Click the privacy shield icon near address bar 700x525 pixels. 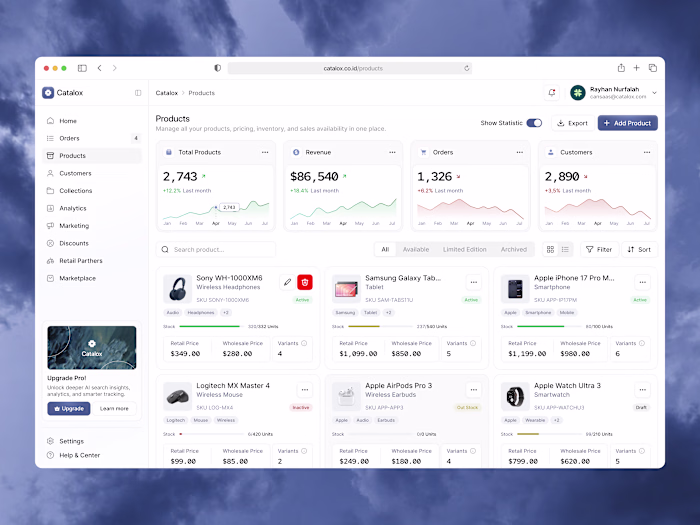point(217,68)
